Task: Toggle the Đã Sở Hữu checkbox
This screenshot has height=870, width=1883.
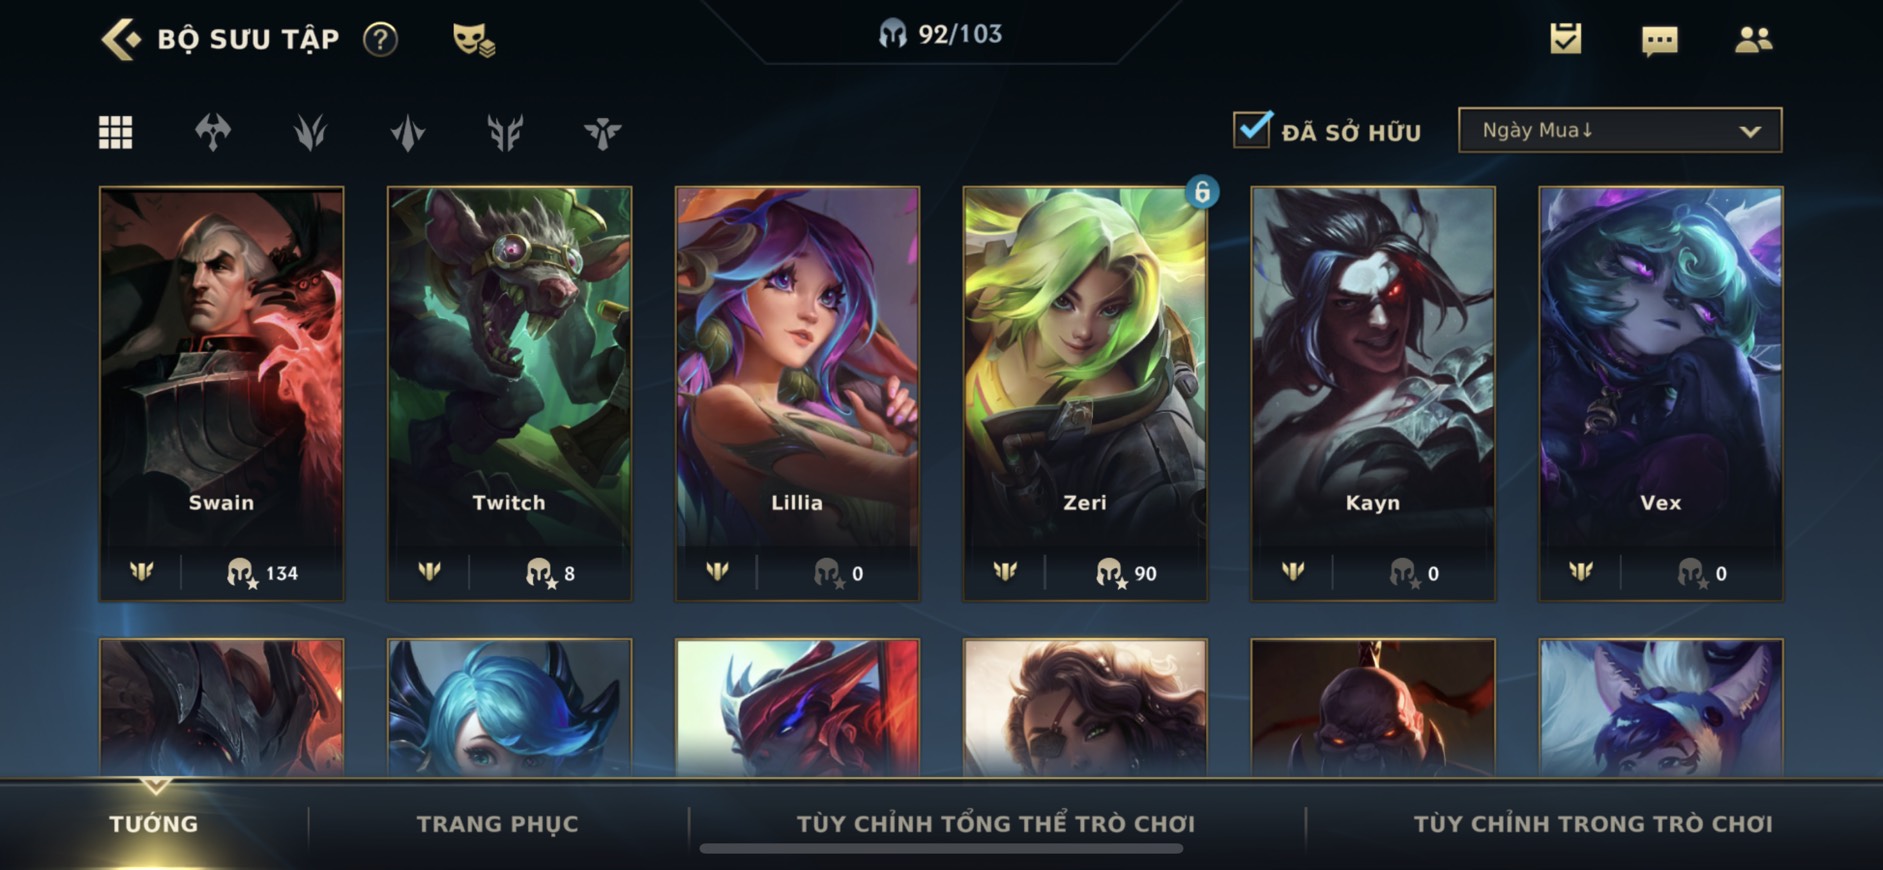Action: pos(1252,130)
